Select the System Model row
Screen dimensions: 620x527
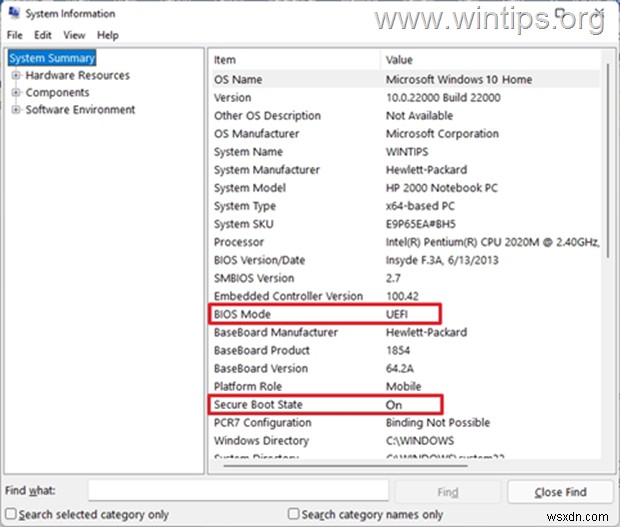tap(405, 188)
